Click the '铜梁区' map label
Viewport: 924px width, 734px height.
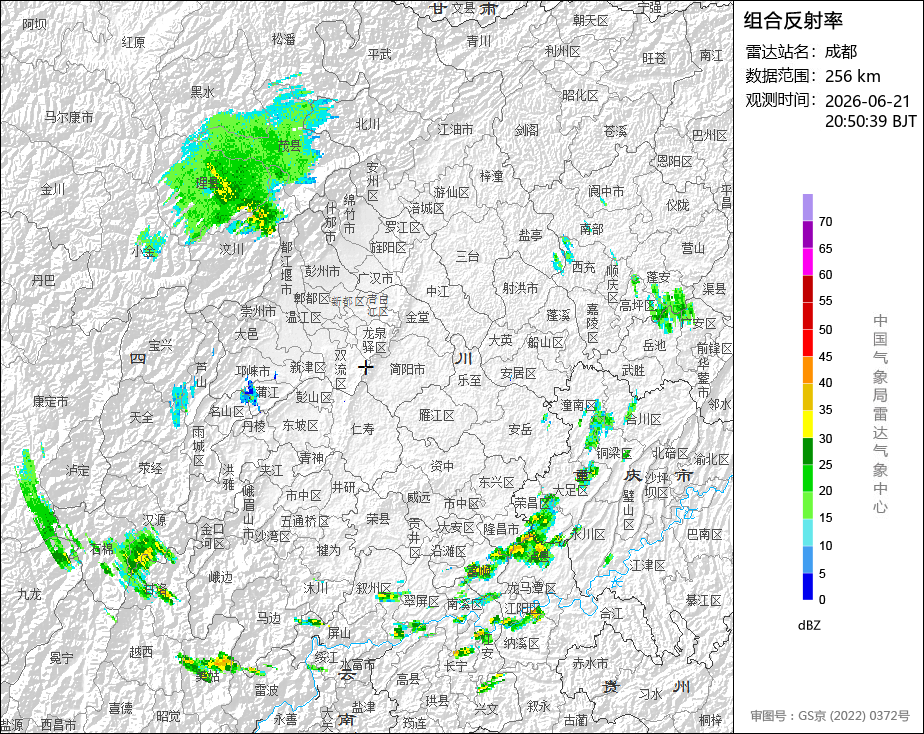614,453
